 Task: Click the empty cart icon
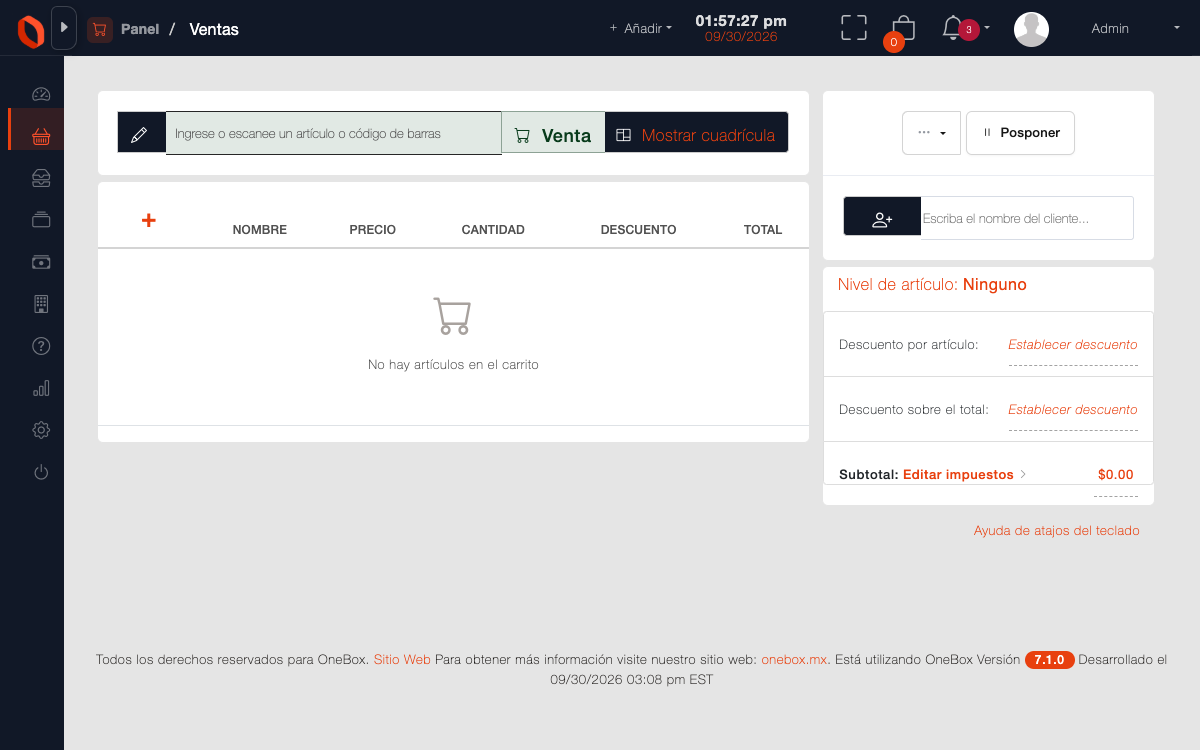452,316
